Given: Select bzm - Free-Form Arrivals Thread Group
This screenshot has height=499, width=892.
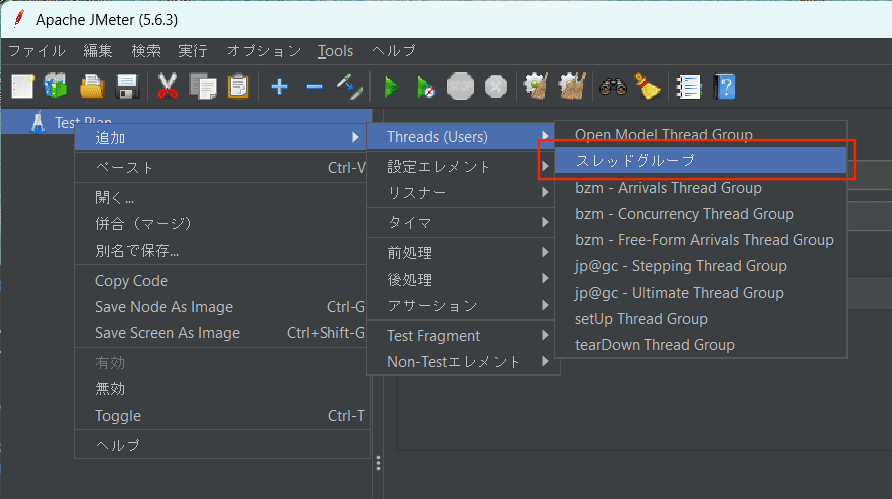Looking at the screenshot, I should 701,240.
